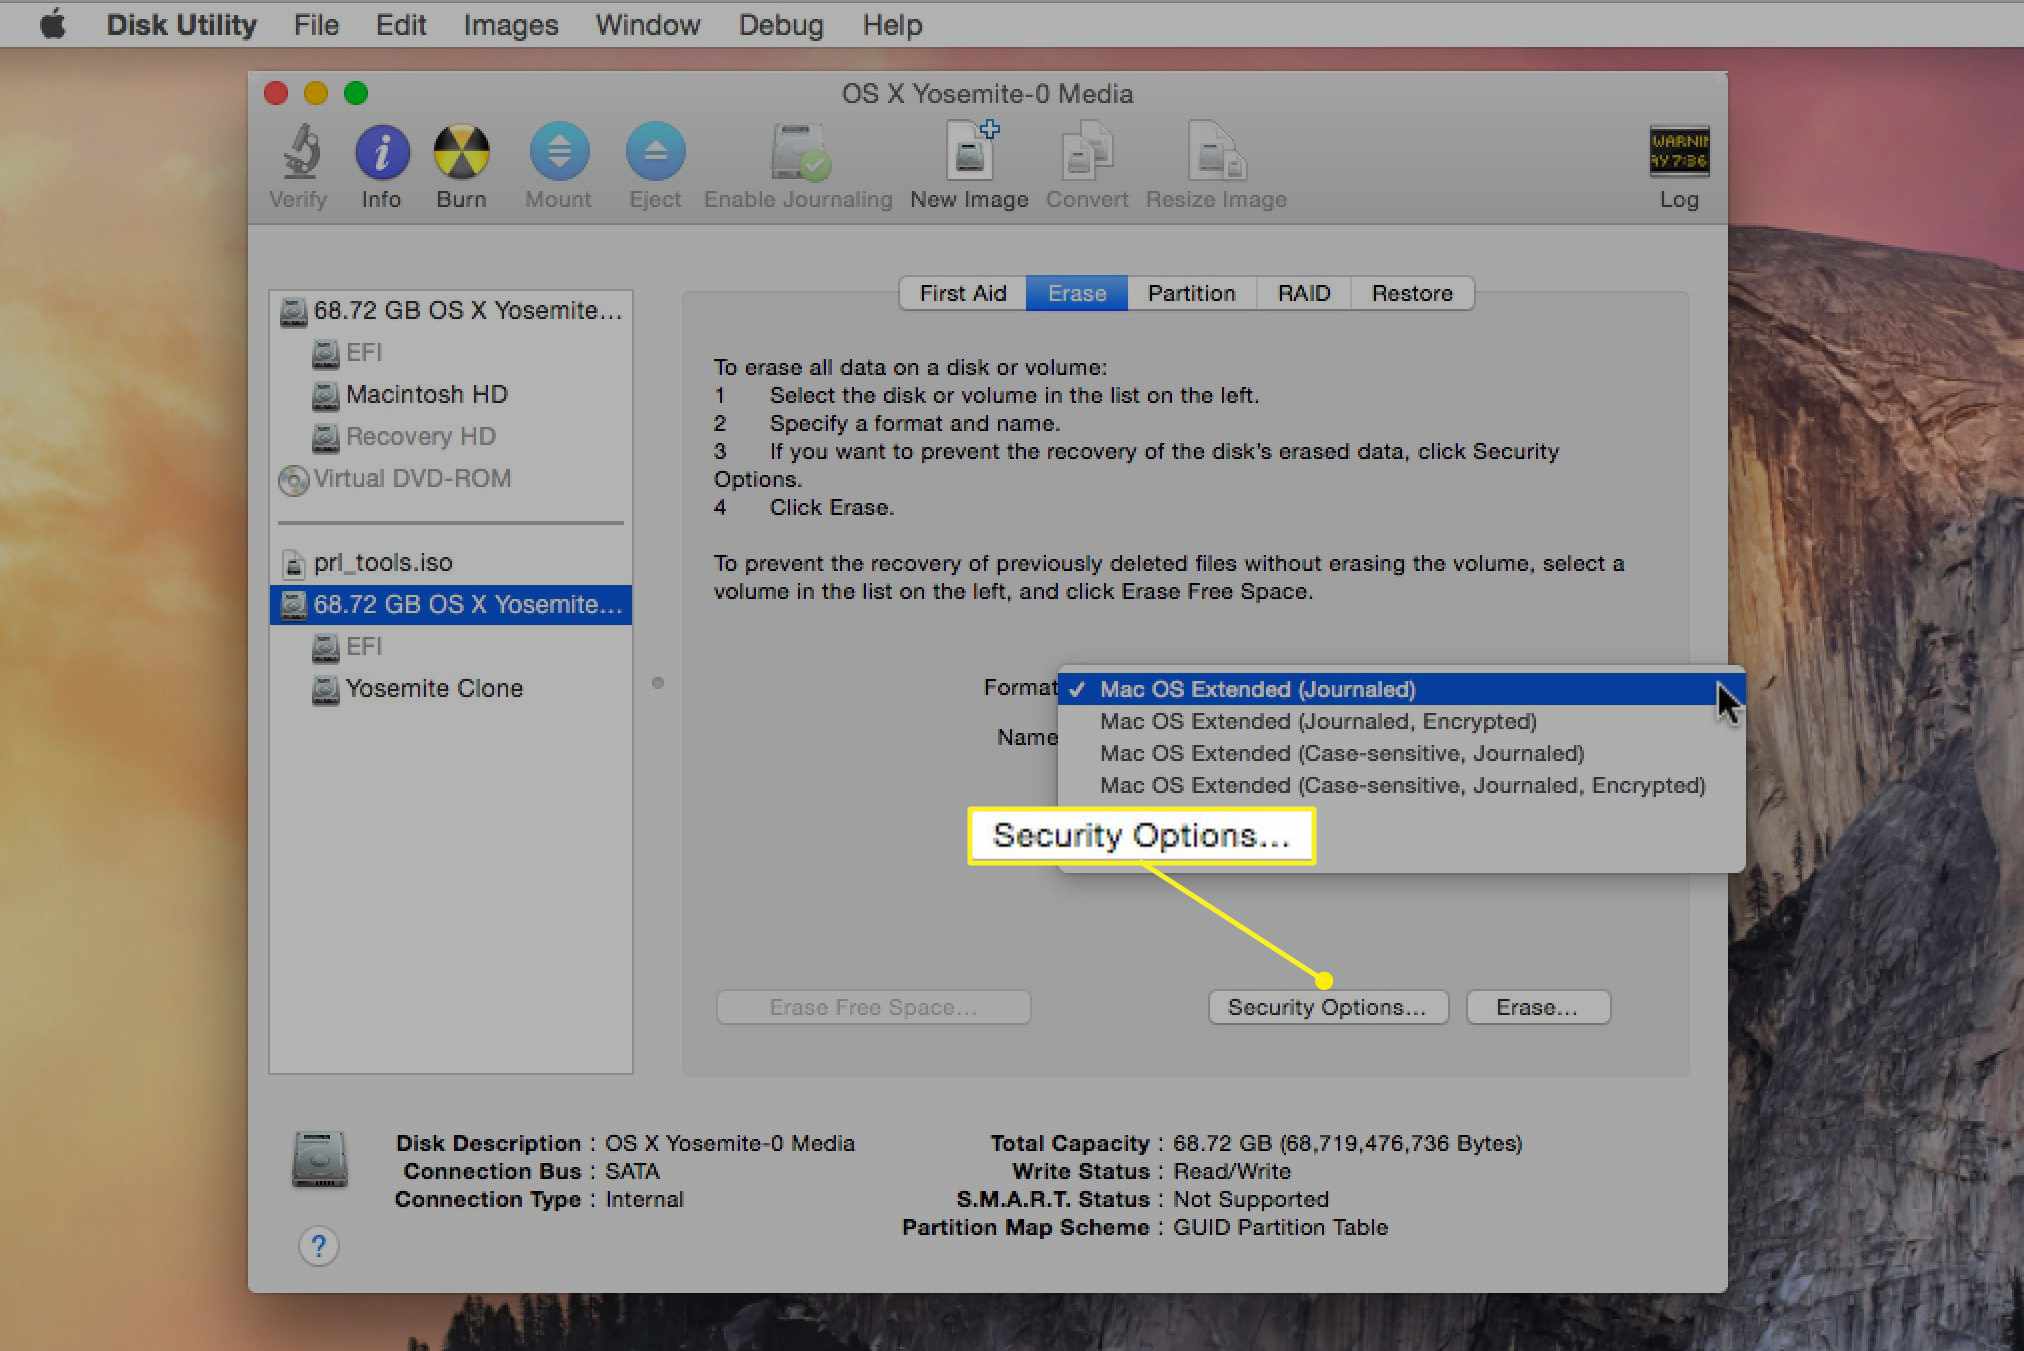The width and height of the screenshot is (2024, 1351).
Task: Open the Log from the toolbar
Action: click(1679, 152)
